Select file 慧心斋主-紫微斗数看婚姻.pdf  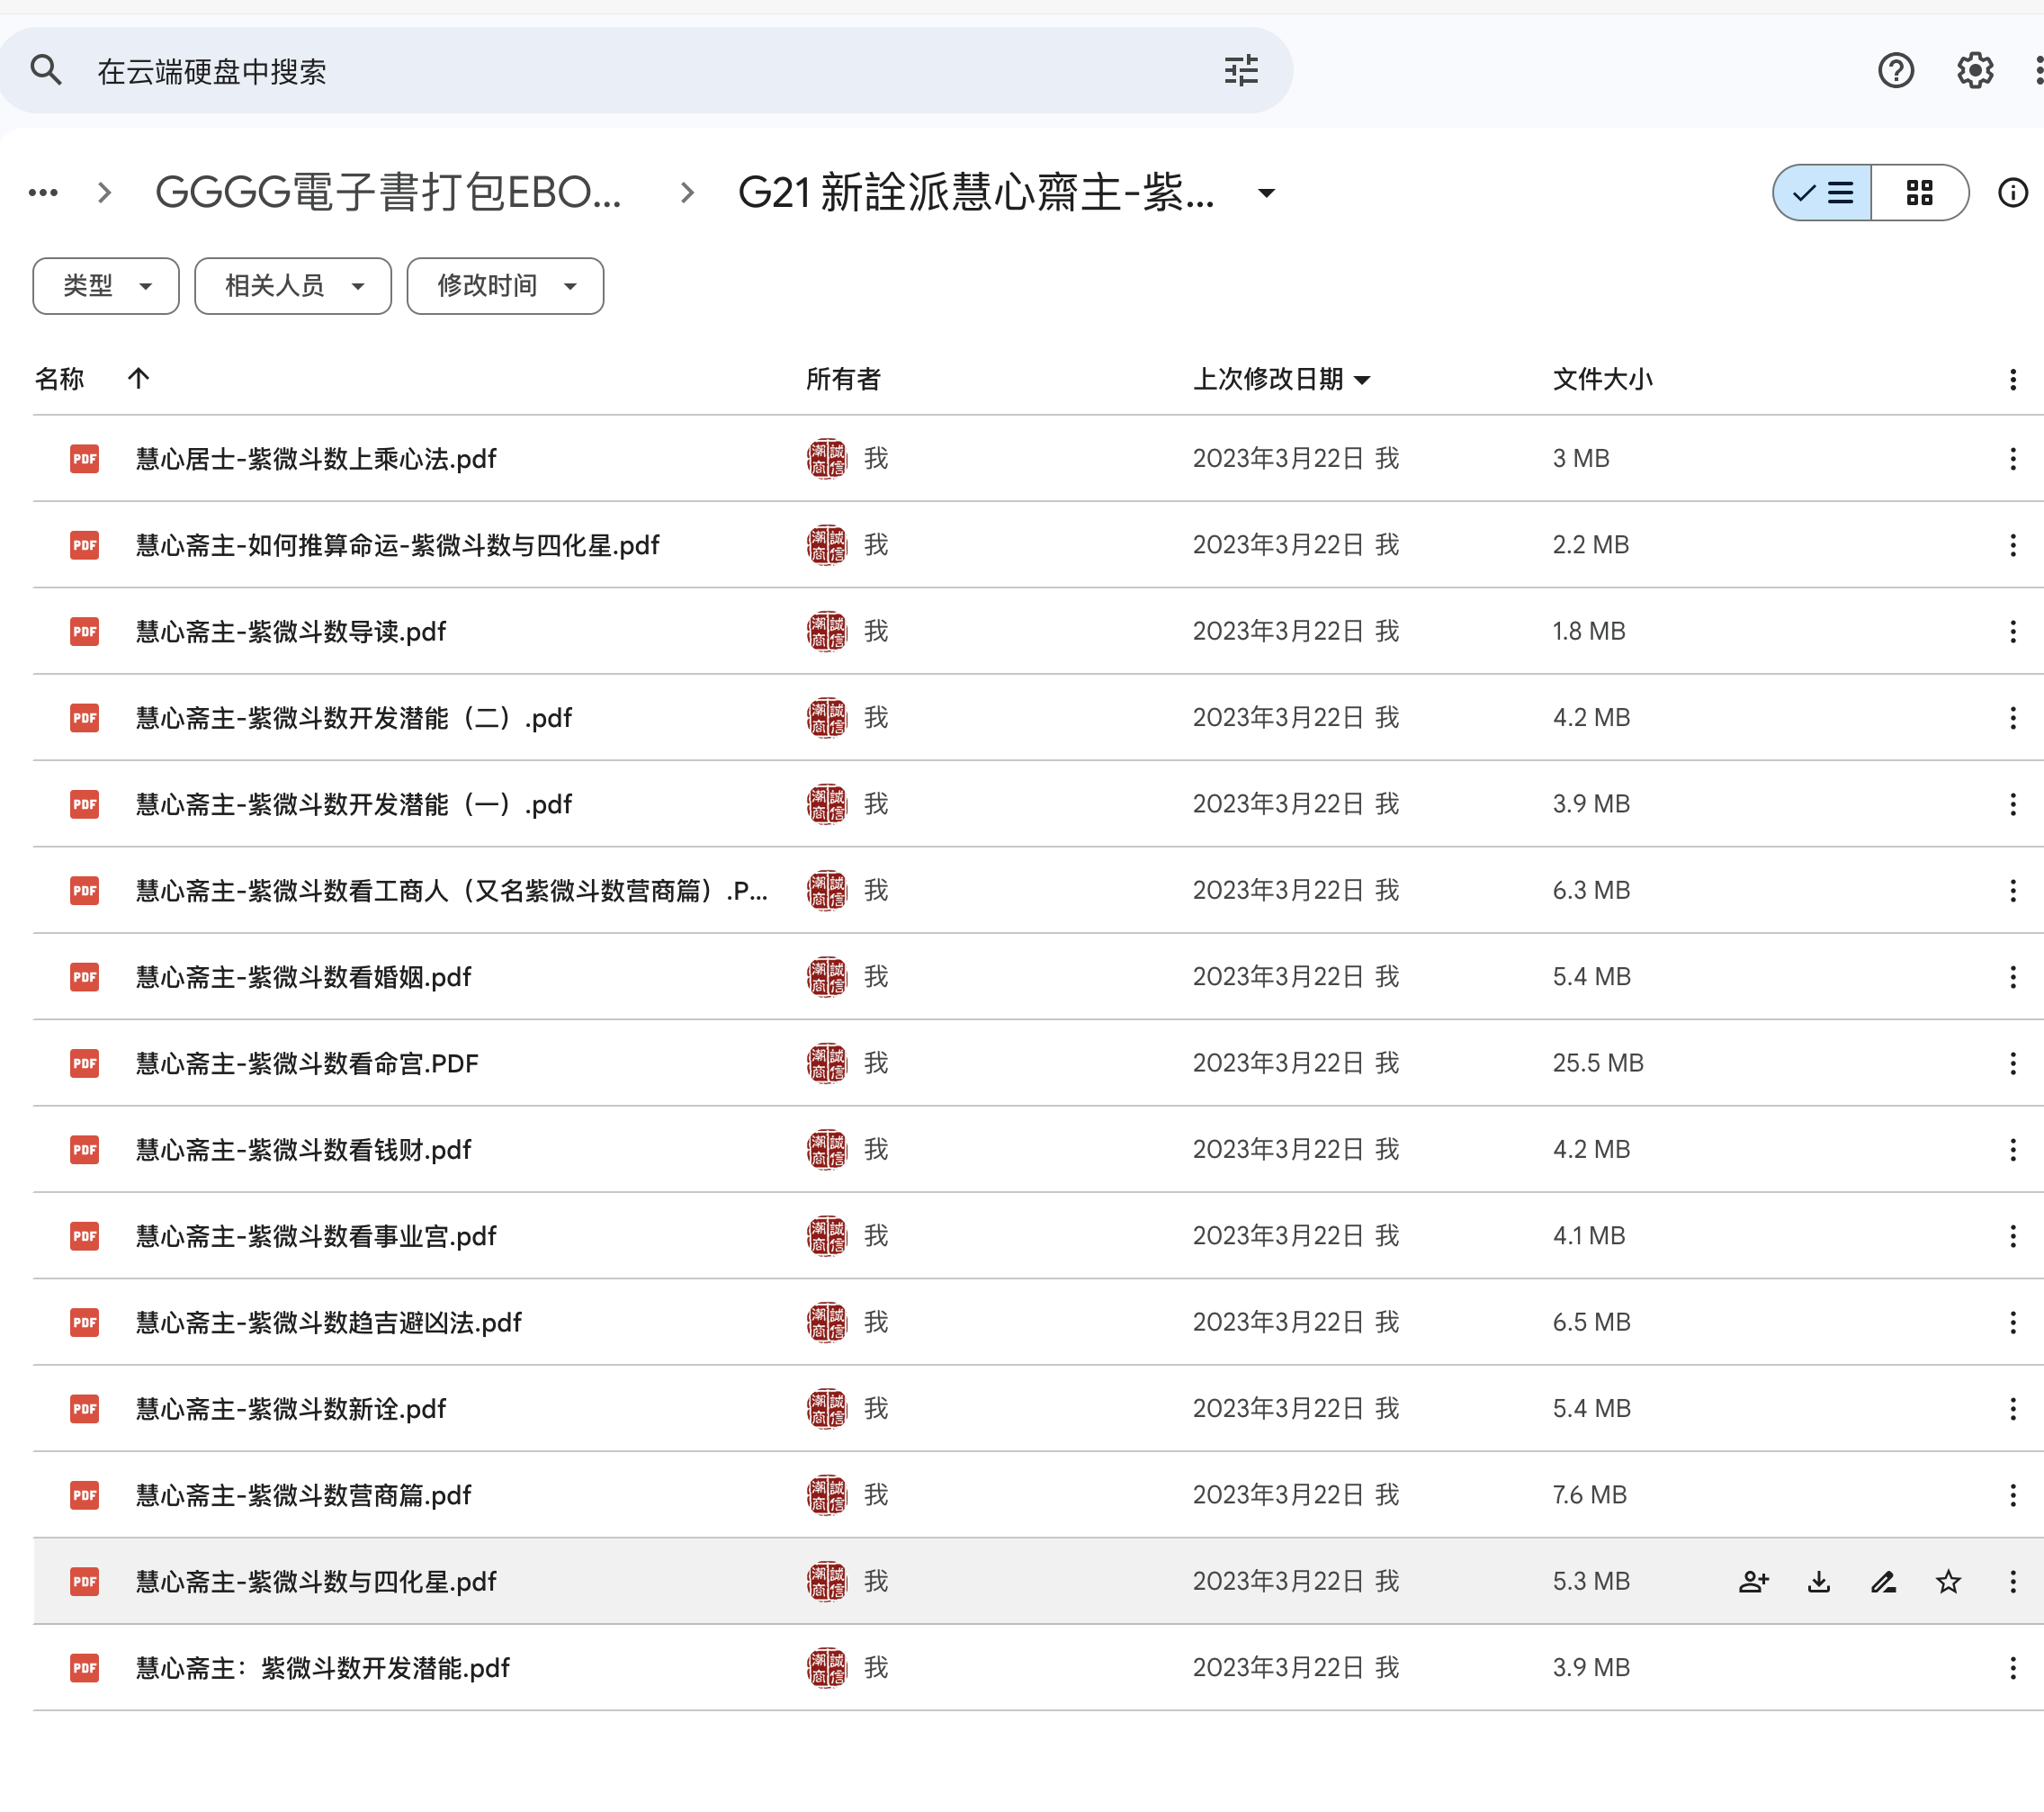[1038, 977]
